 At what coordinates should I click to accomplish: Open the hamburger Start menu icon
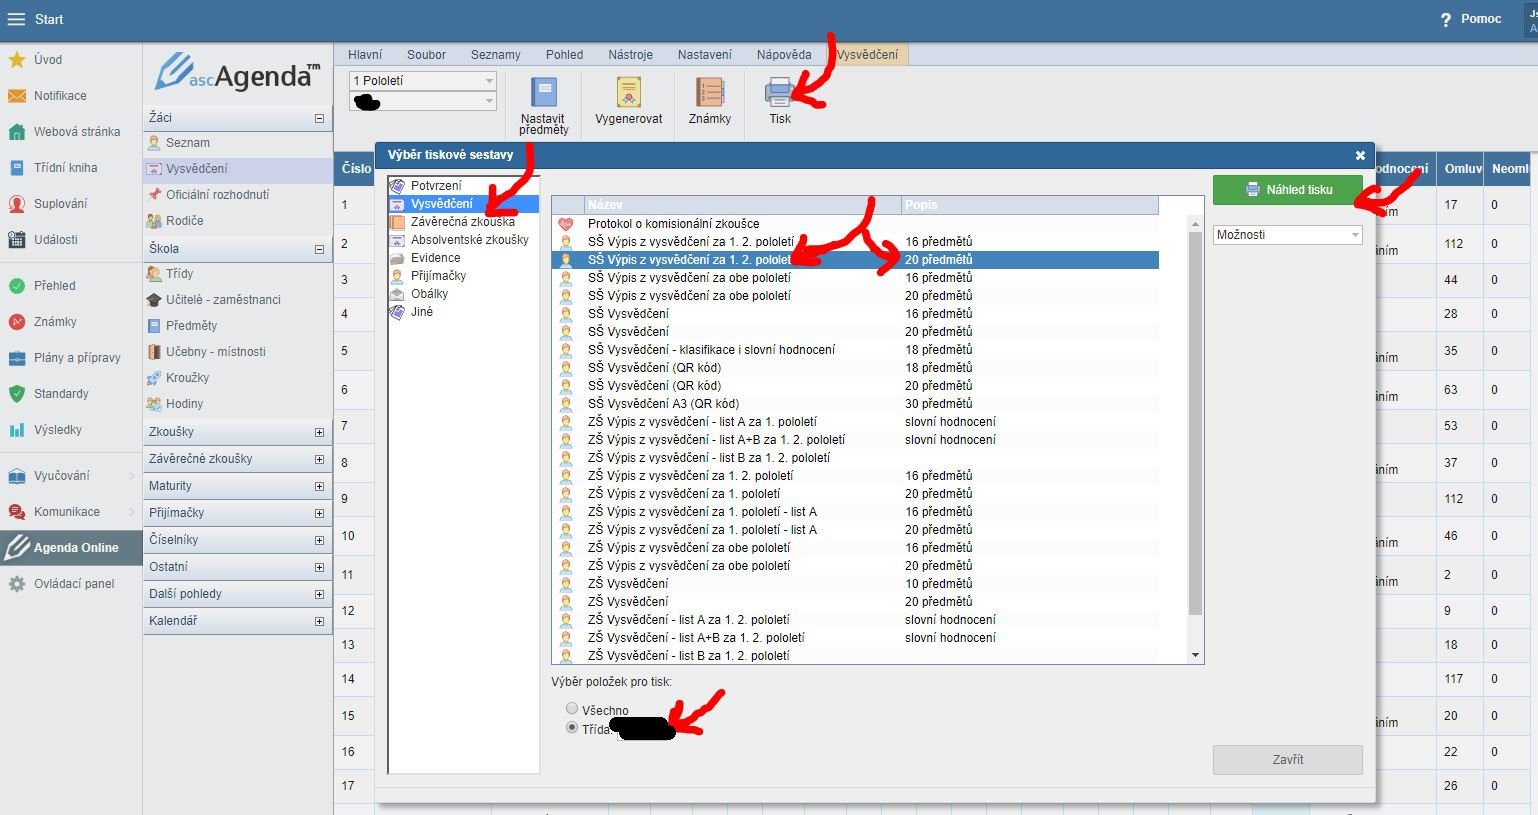[x=16, y=19]
